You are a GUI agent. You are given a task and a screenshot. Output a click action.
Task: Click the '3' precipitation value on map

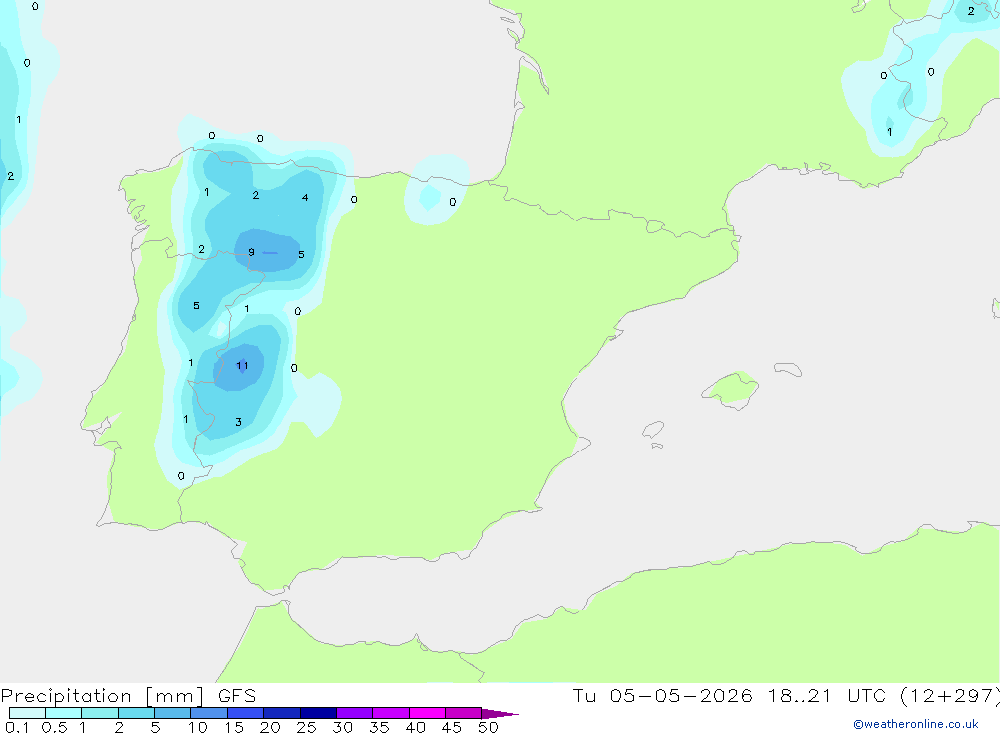click(239, 422)
